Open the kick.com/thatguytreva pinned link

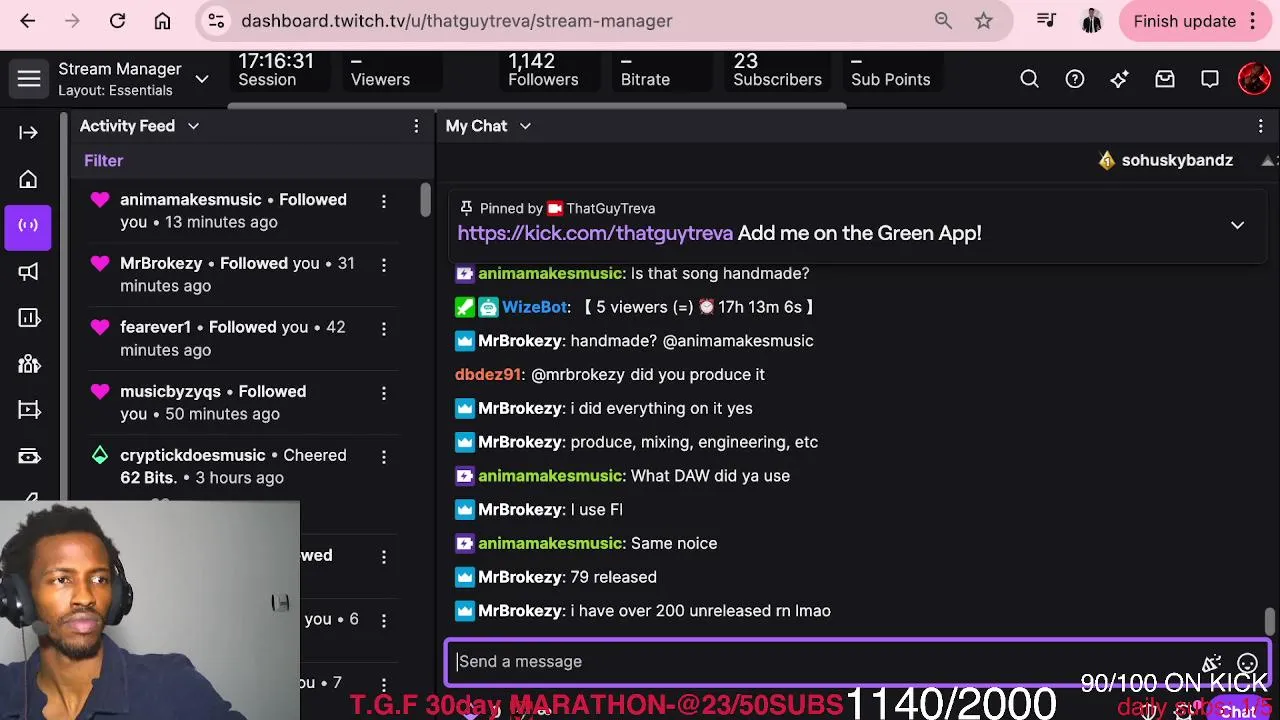(x=595, y=233)
